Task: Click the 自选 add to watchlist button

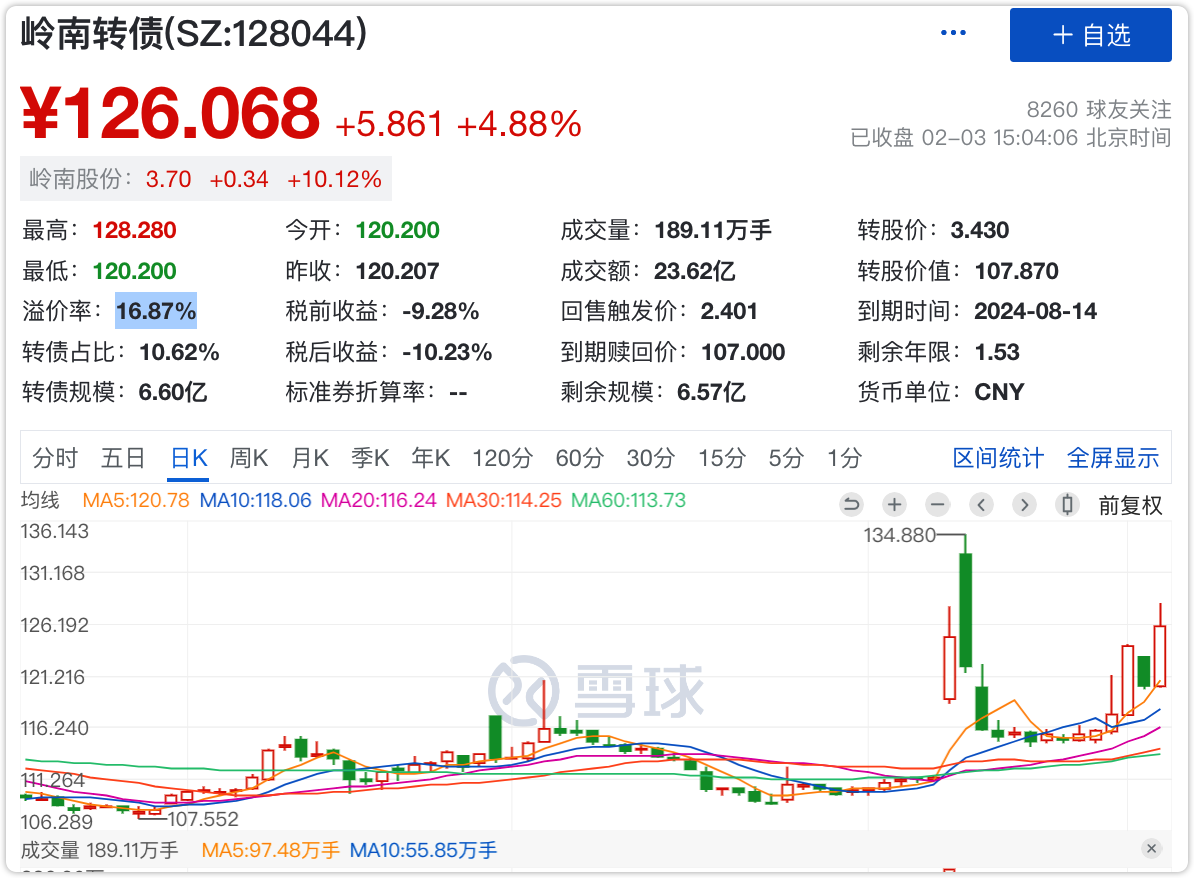Action: tap(1090, 35)
